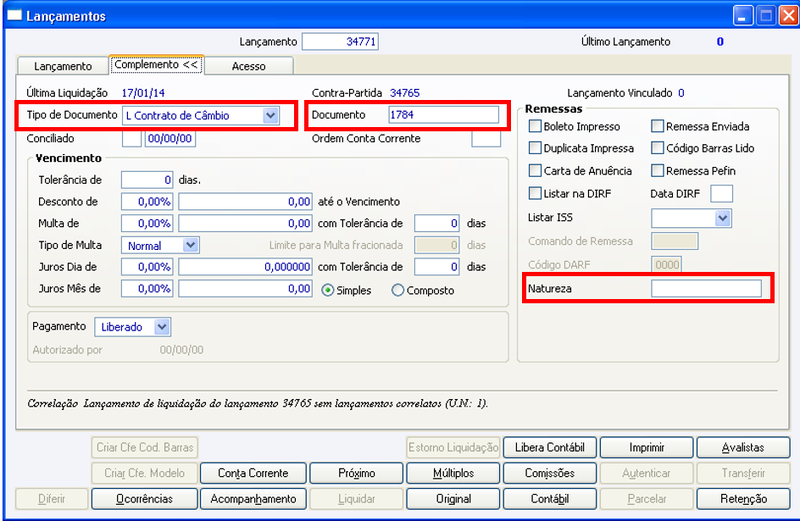The width and height of the screenshot is (800, 521).
Task: Select the Simples interest radio button
Action: 328,290
